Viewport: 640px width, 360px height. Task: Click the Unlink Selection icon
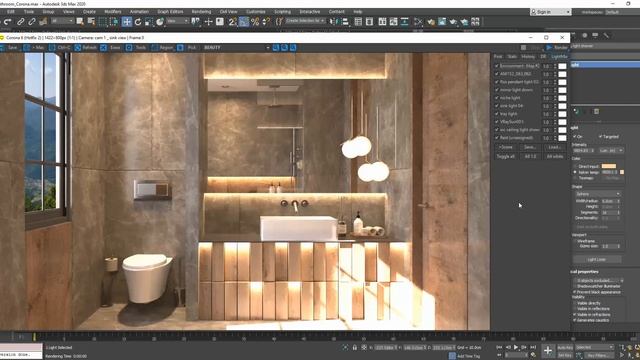[x=31, y=22]
